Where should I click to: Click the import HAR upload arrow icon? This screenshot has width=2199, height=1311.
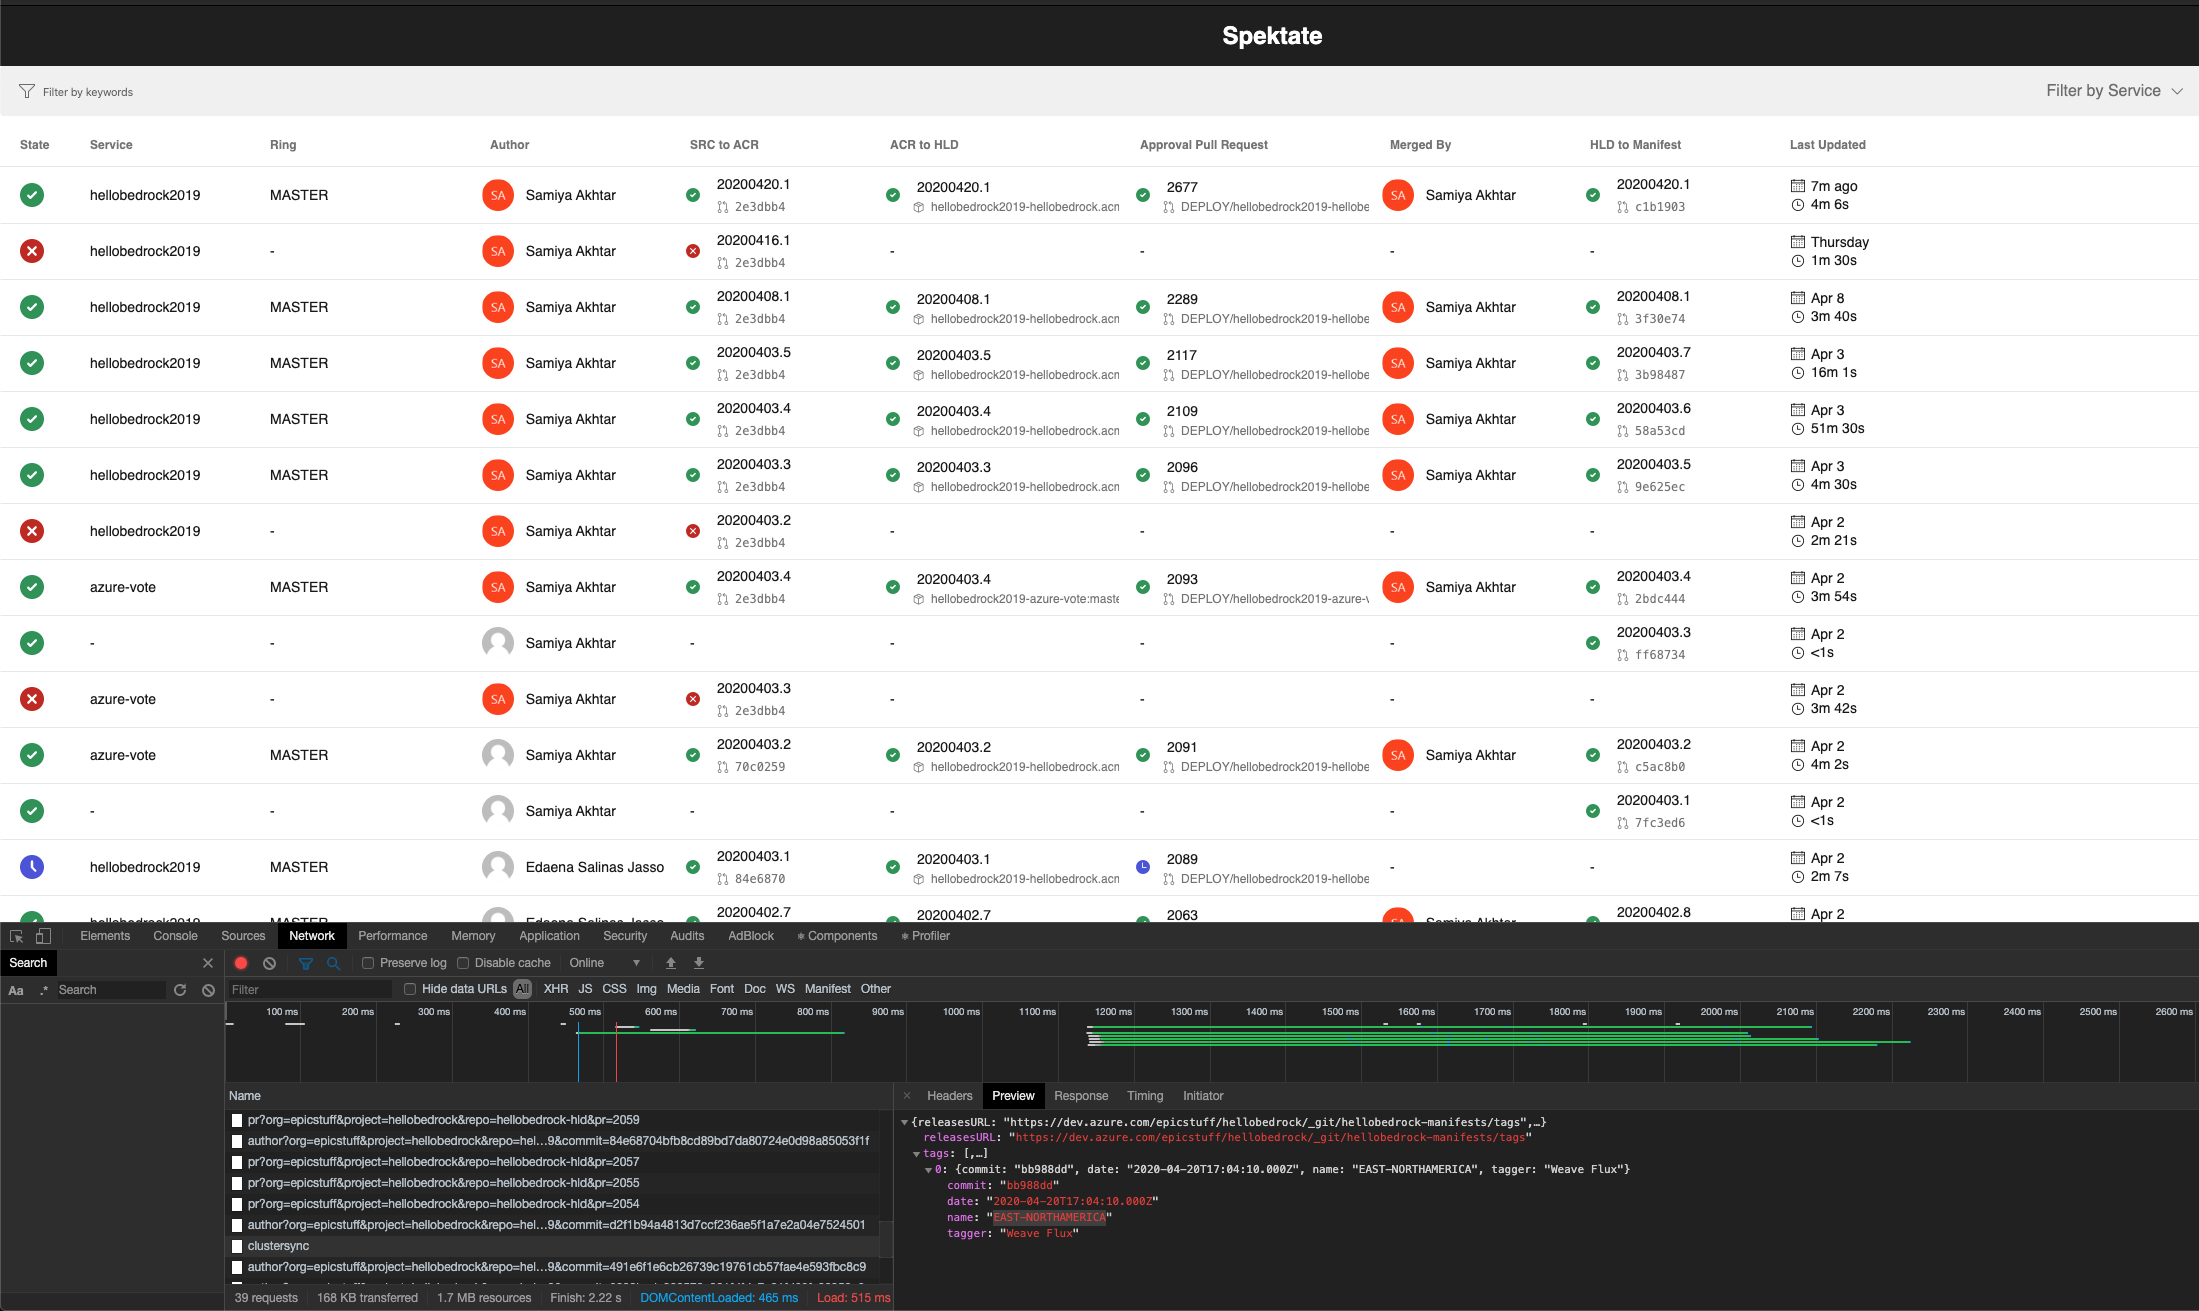tap(671, 963)
